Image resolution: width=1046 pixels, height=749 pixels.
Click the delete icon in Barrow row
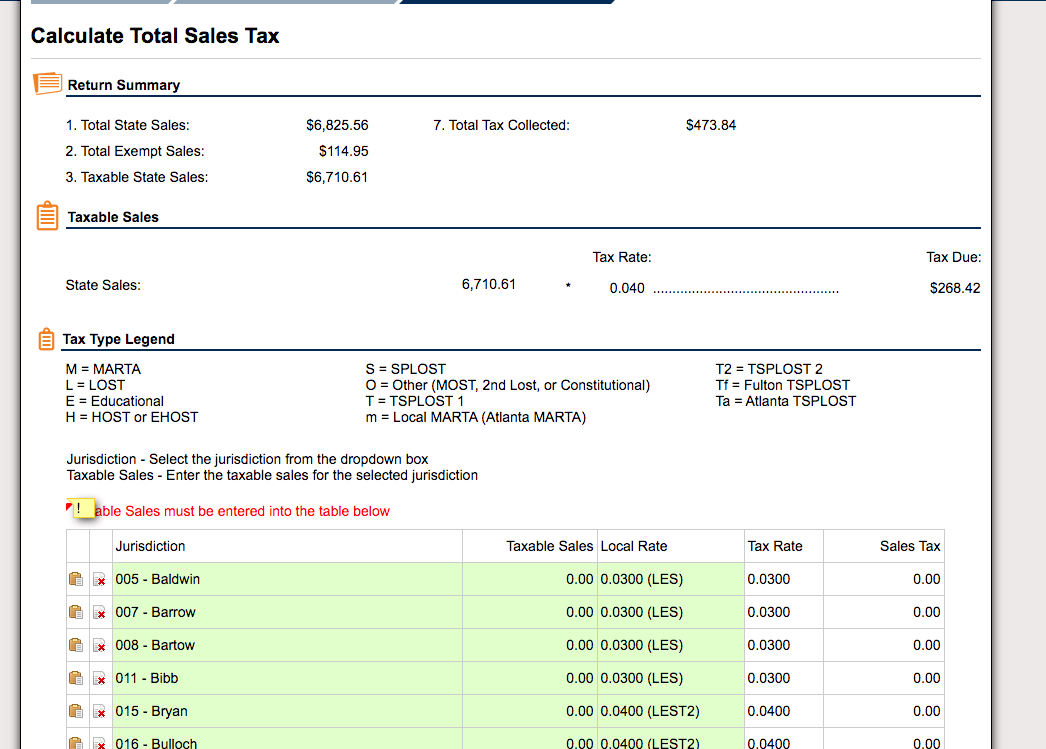coord(99,612)
